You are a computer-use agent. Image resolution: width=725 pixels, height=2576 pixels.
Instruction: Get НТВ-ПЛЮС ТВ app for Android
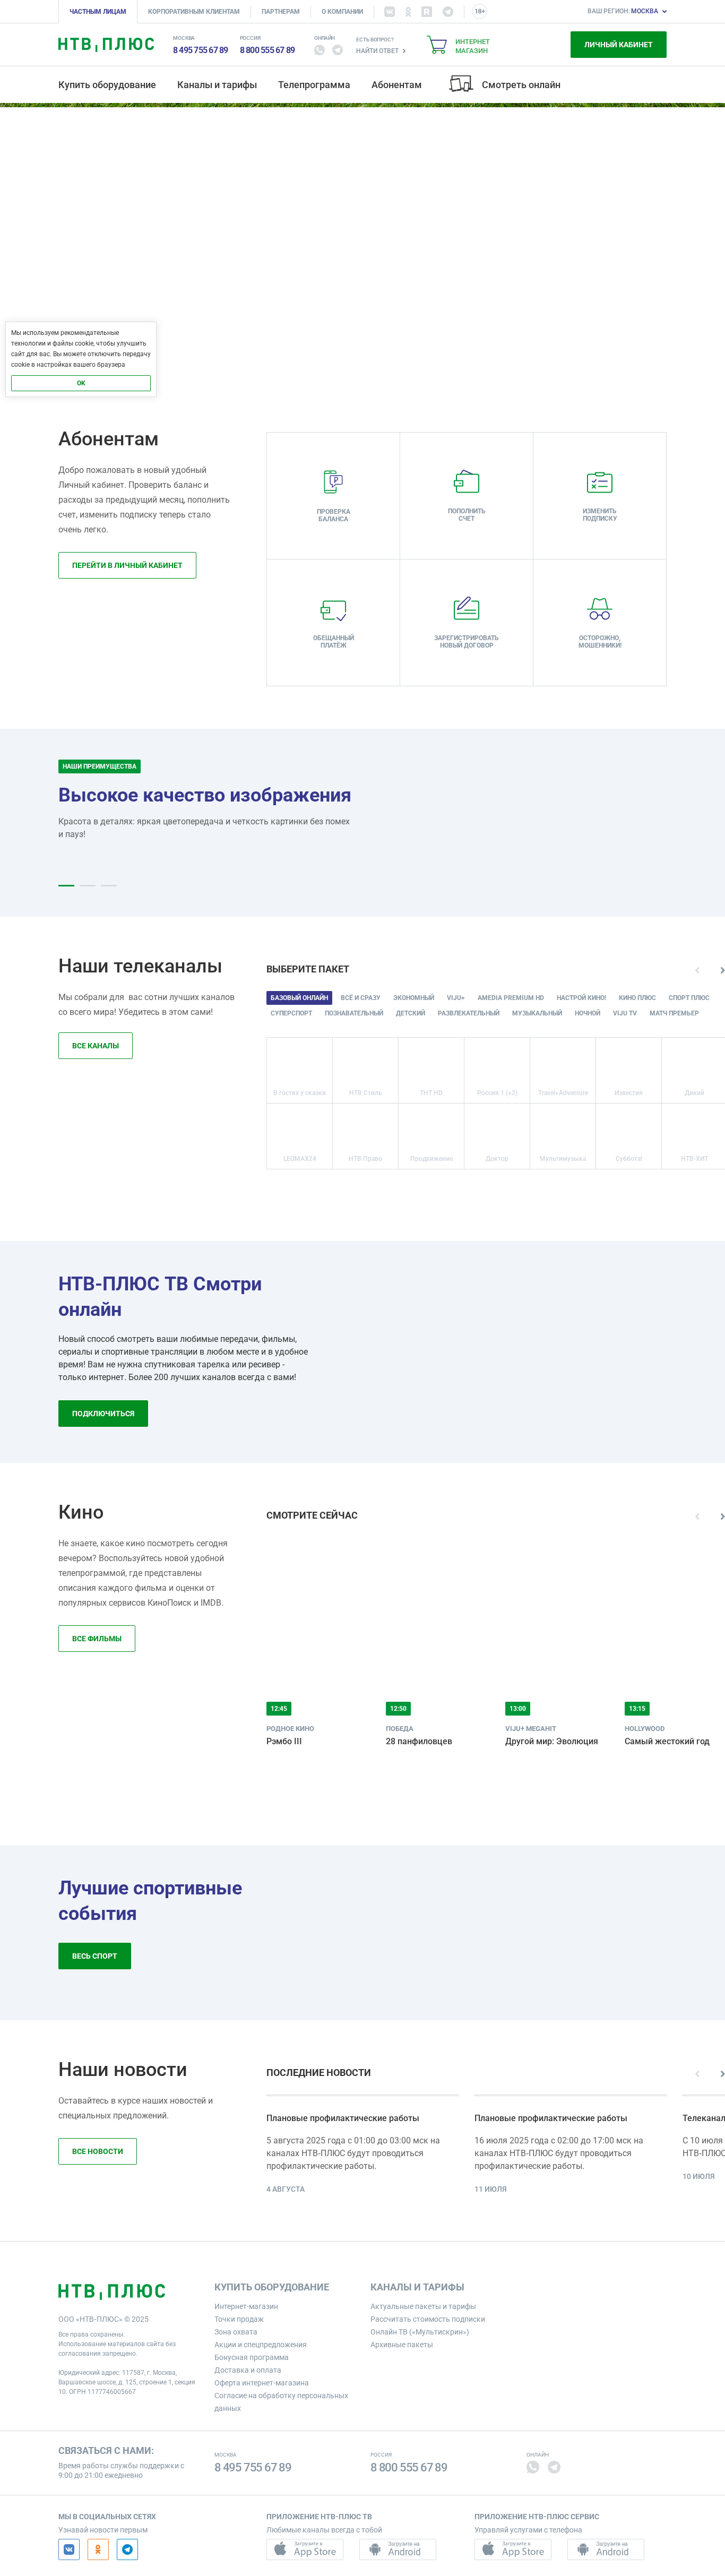397,2549
